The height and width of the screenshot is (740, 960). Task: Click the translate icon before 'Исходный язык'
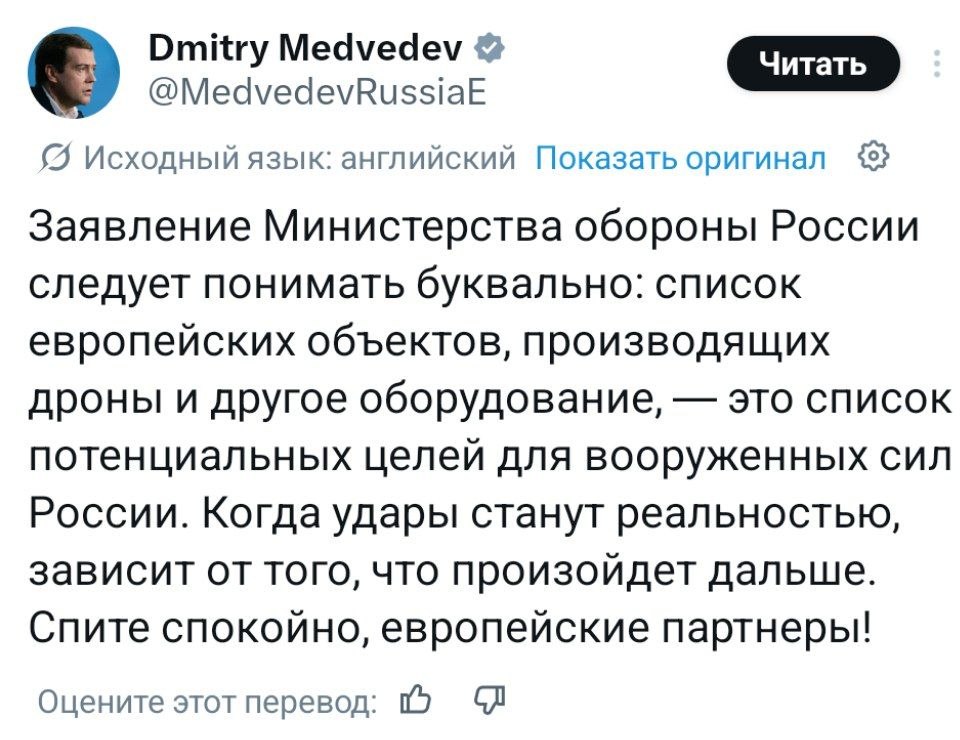click(60, 158)
